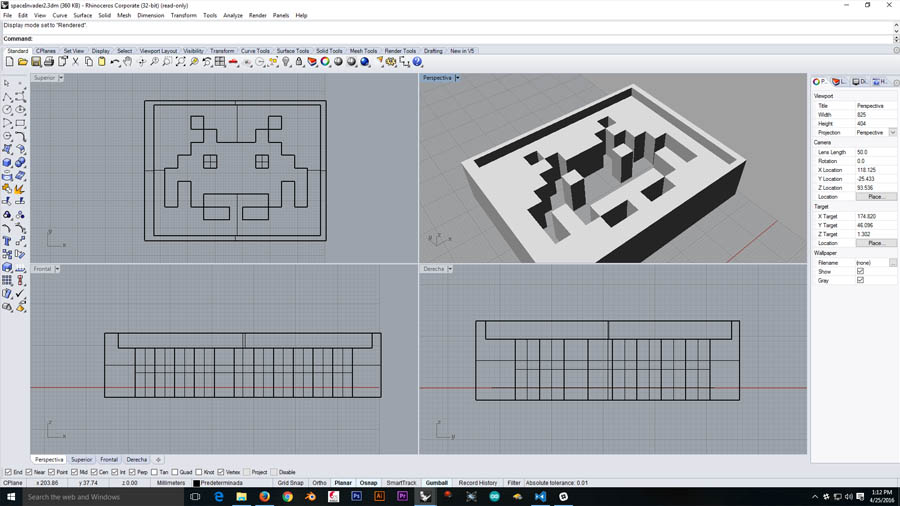Click the Lens Length value field
900x506 pixels.
[x=875, y=152]
